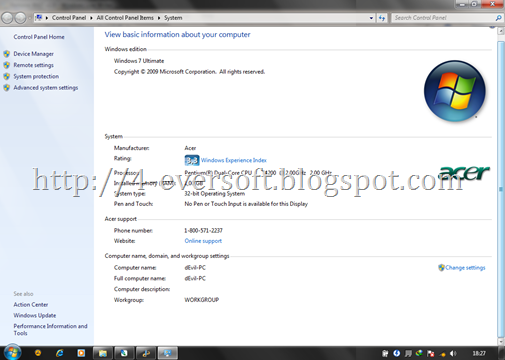The image size is (505, 360).
Task: Click the taskbar clock showing 18:27
Action: tap(479, 353)
